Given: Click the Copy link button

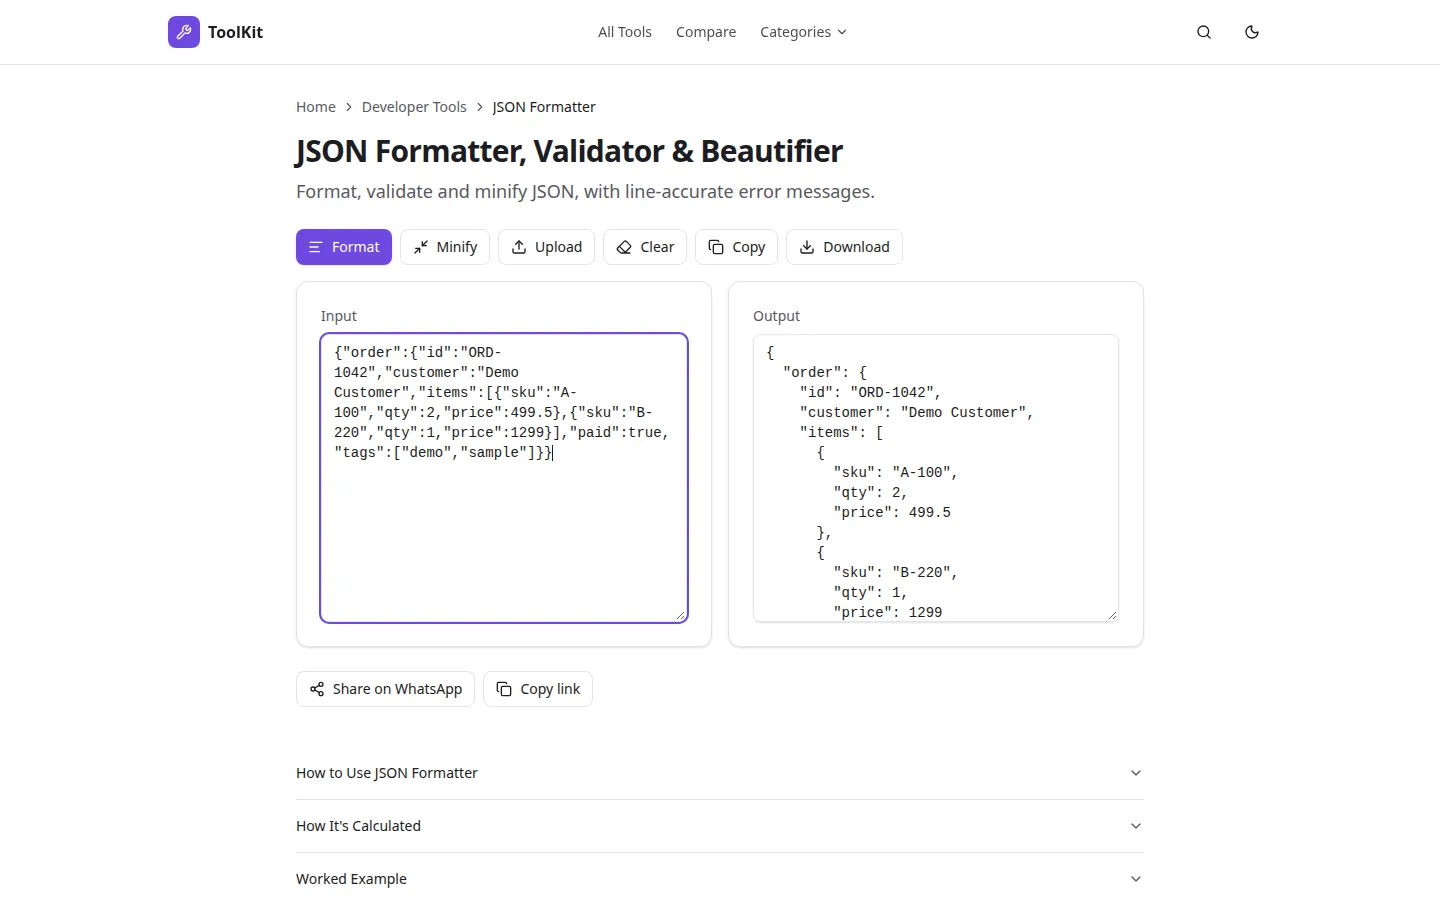Looking at the screenshot, I should pos(538,689).
